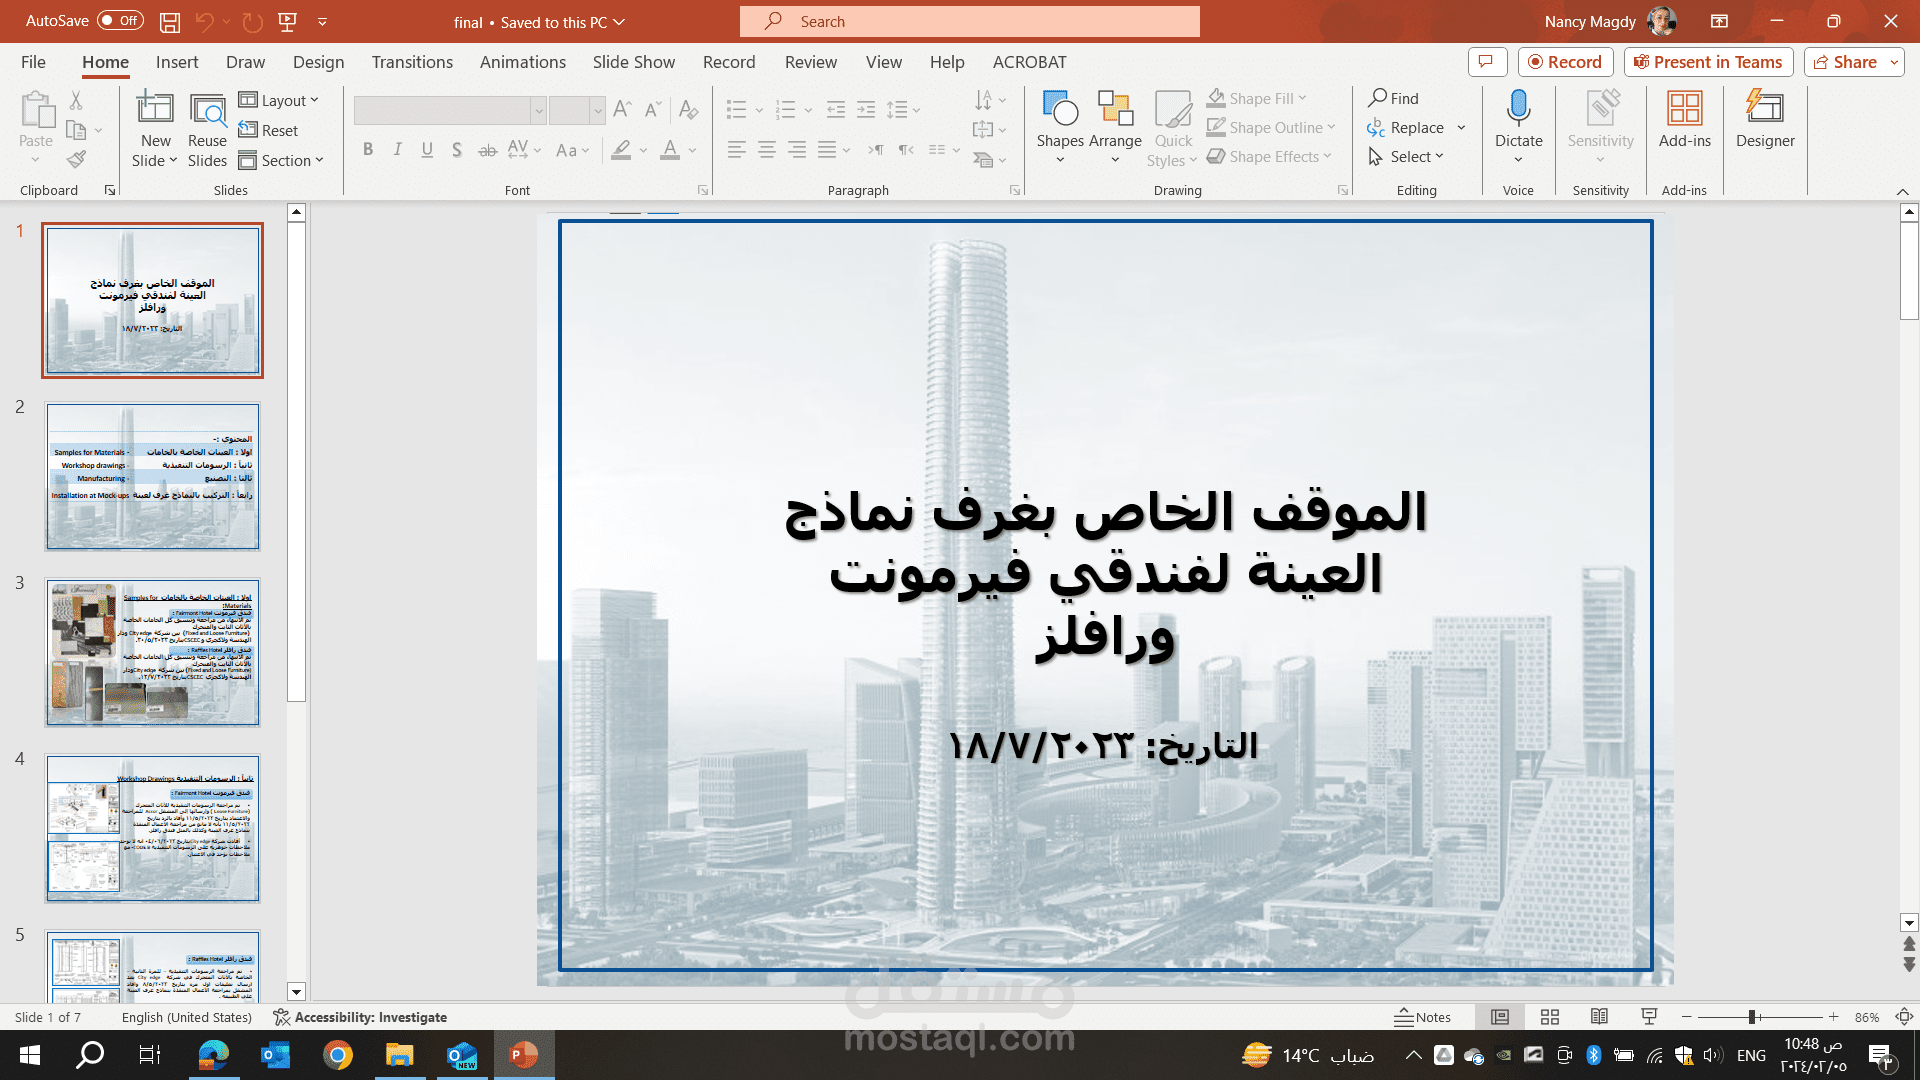Click the font color swatch button

[x=670, y=150]
